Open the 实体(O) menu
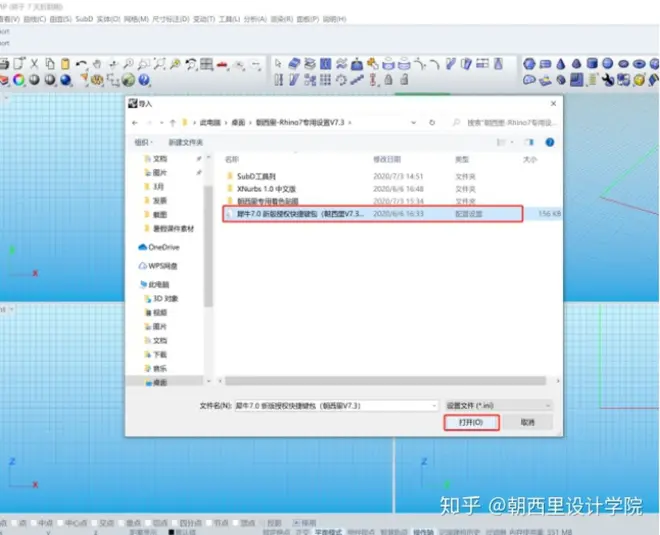 [x=108, y=19]
